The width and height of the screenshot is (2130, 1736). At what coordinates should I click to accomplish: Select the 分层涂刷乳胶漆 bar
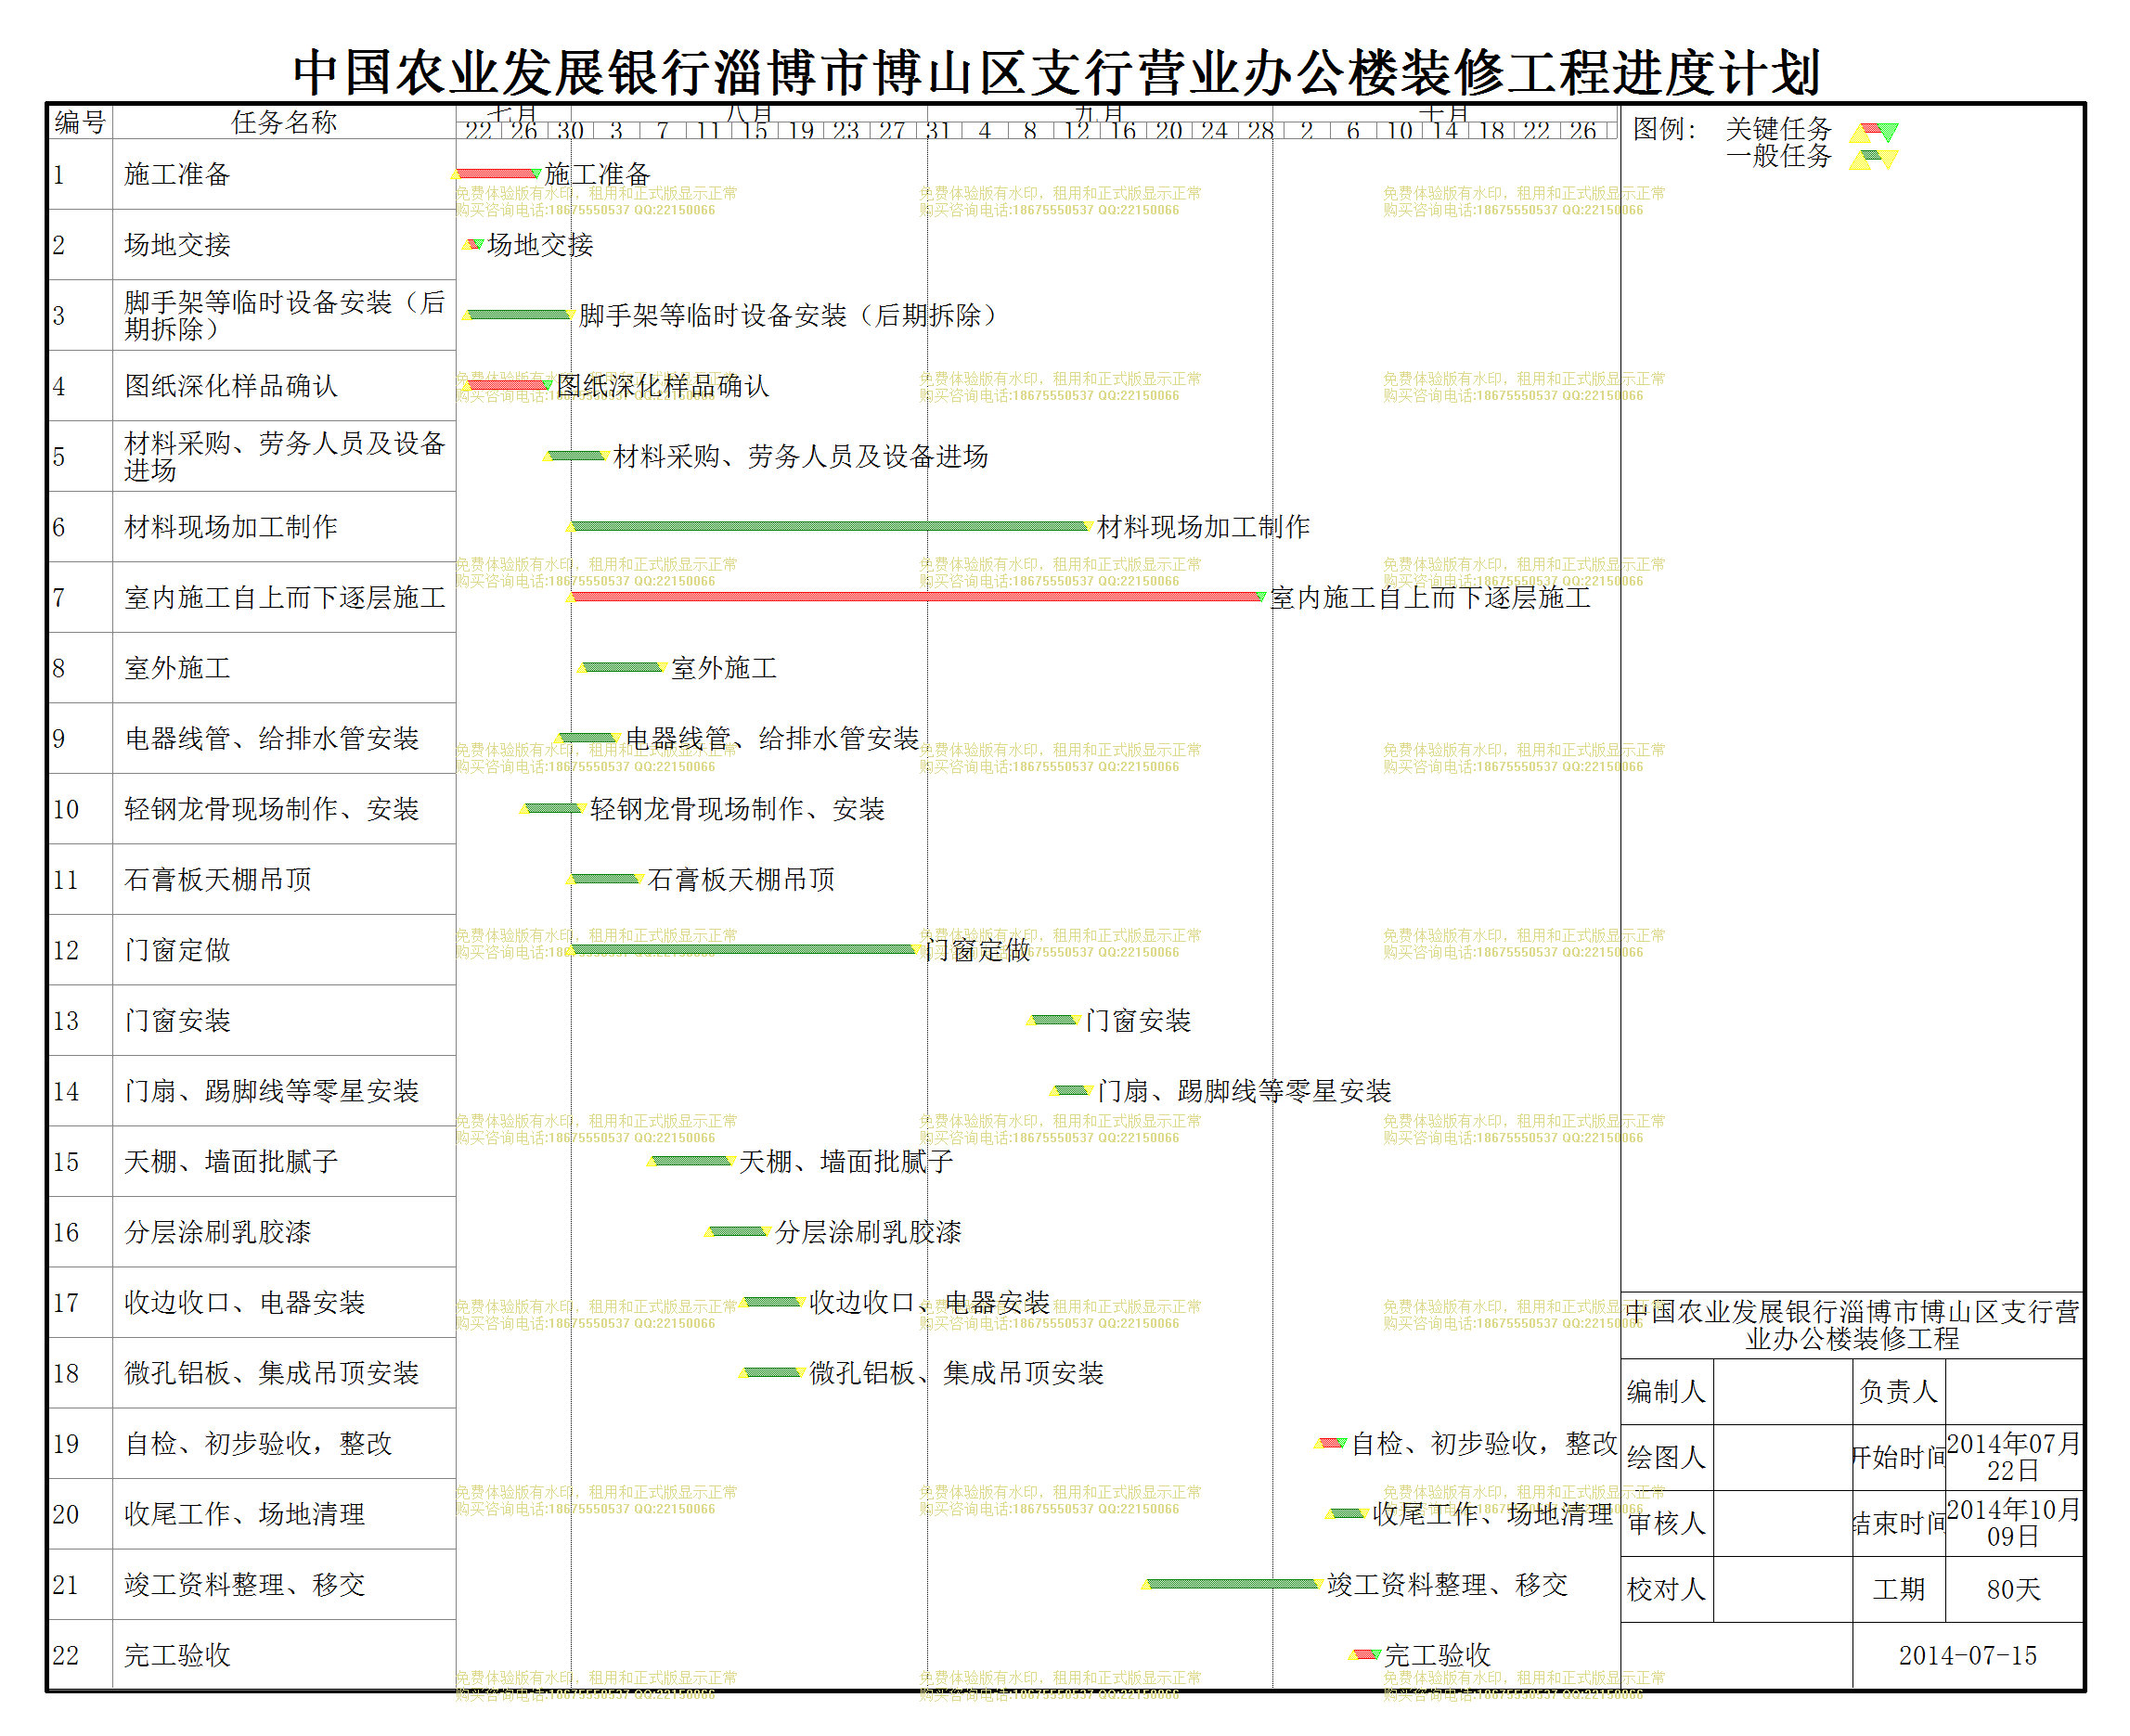coord(737,1231)
